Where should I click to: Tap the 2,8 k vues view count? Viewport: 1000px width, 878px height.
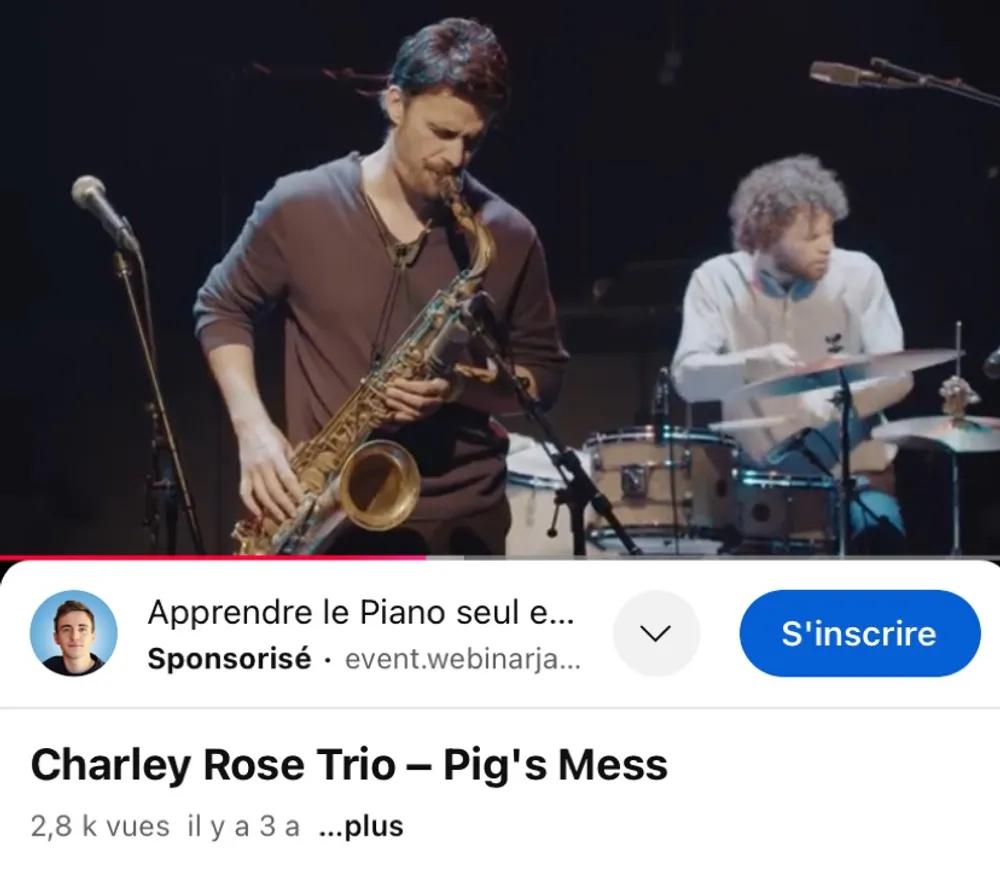click(x=100, y=826)
